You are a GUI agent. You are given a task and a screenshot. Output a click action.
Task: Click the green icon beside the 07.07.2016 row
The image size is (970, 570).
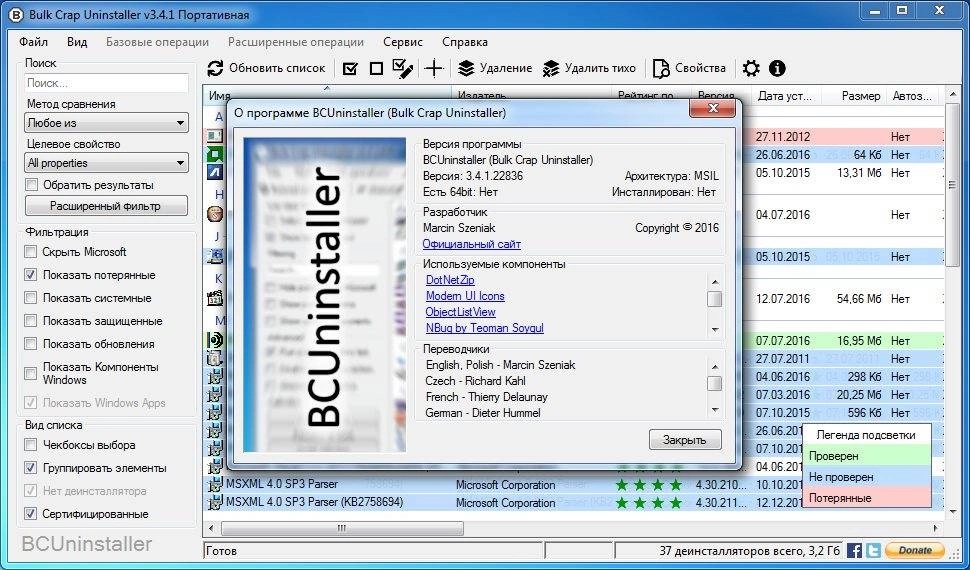[x=215, y=340]
